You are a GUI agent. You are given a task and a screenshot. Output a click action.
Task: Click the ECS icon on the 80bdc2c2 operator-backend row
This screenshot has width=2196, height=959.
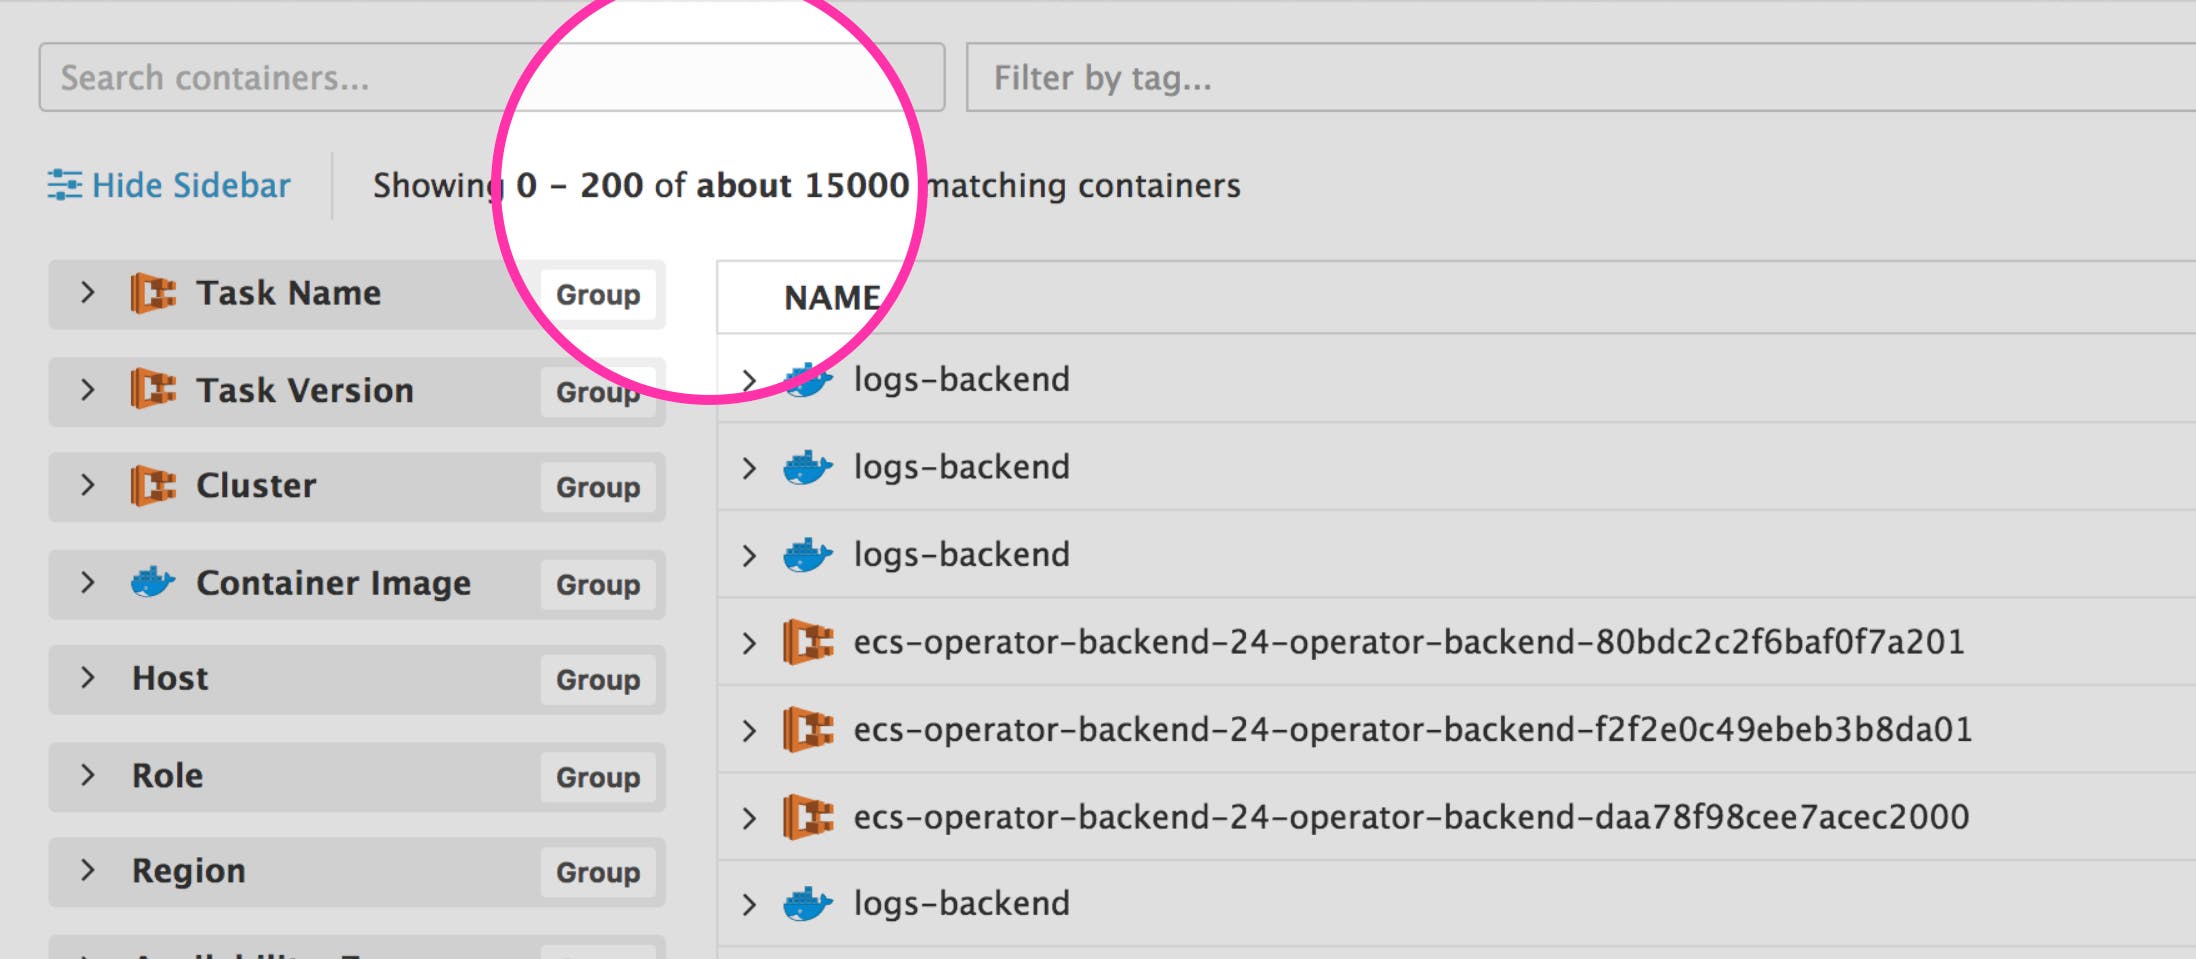(x=812, y=641)
